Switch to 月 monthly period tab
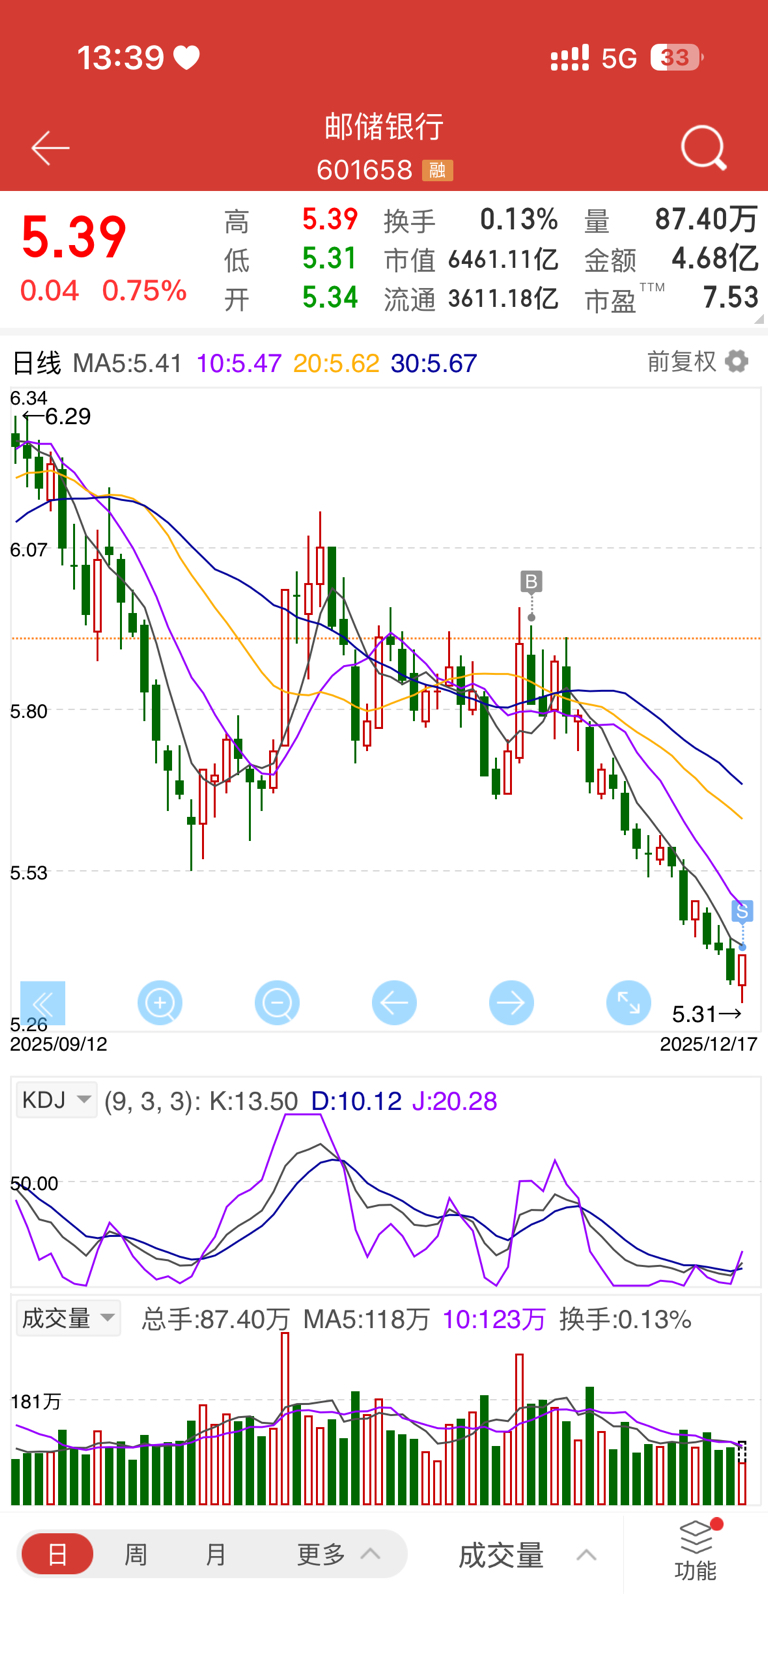Image resolution: width=769 pixels, height=1665 pixels. coord(216,1555)
